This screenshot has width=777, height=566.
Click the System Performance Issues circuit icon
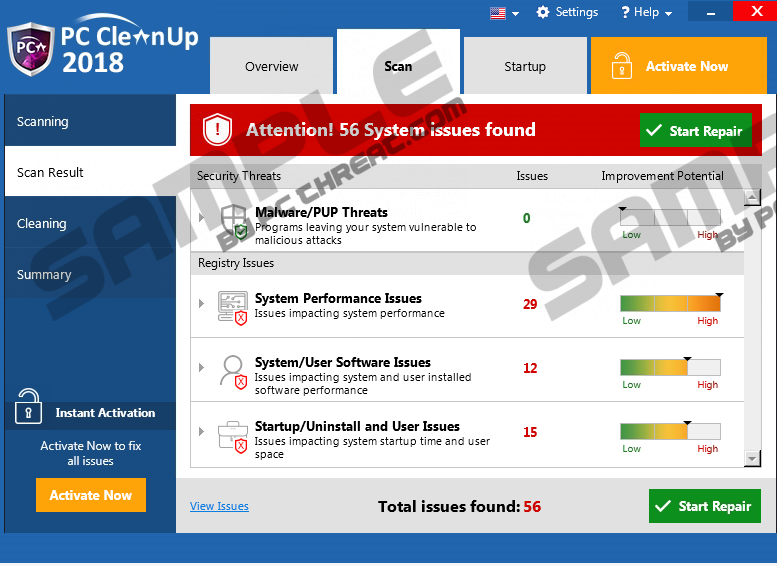(233, 308)
